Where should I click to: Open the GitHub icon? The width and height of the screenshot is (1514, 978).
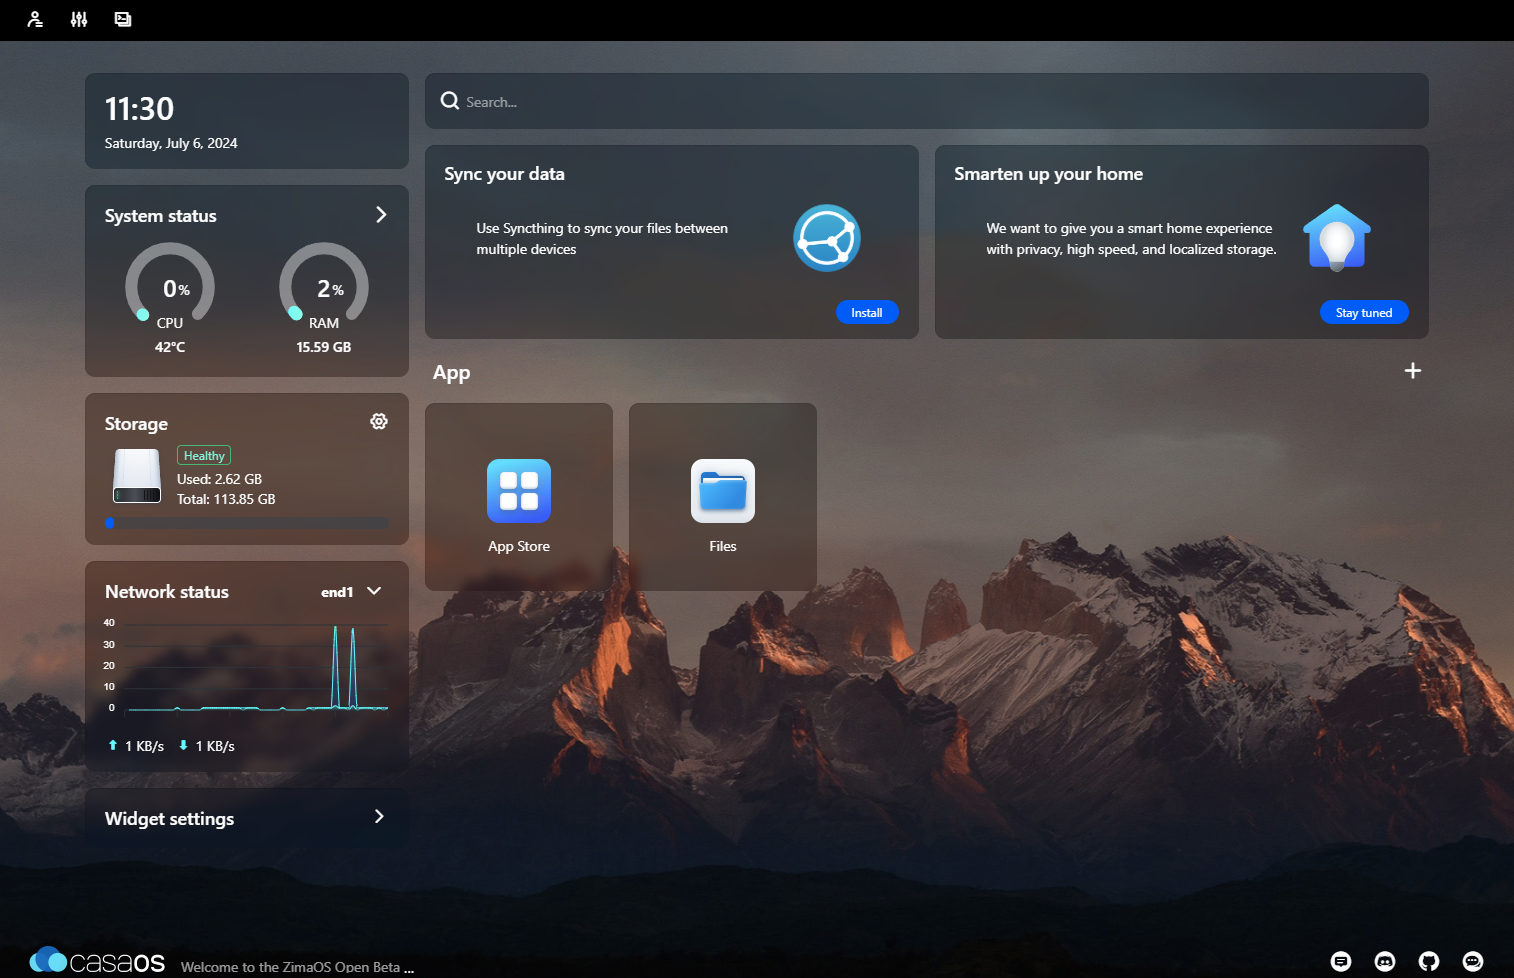[x=1429, y=961]
